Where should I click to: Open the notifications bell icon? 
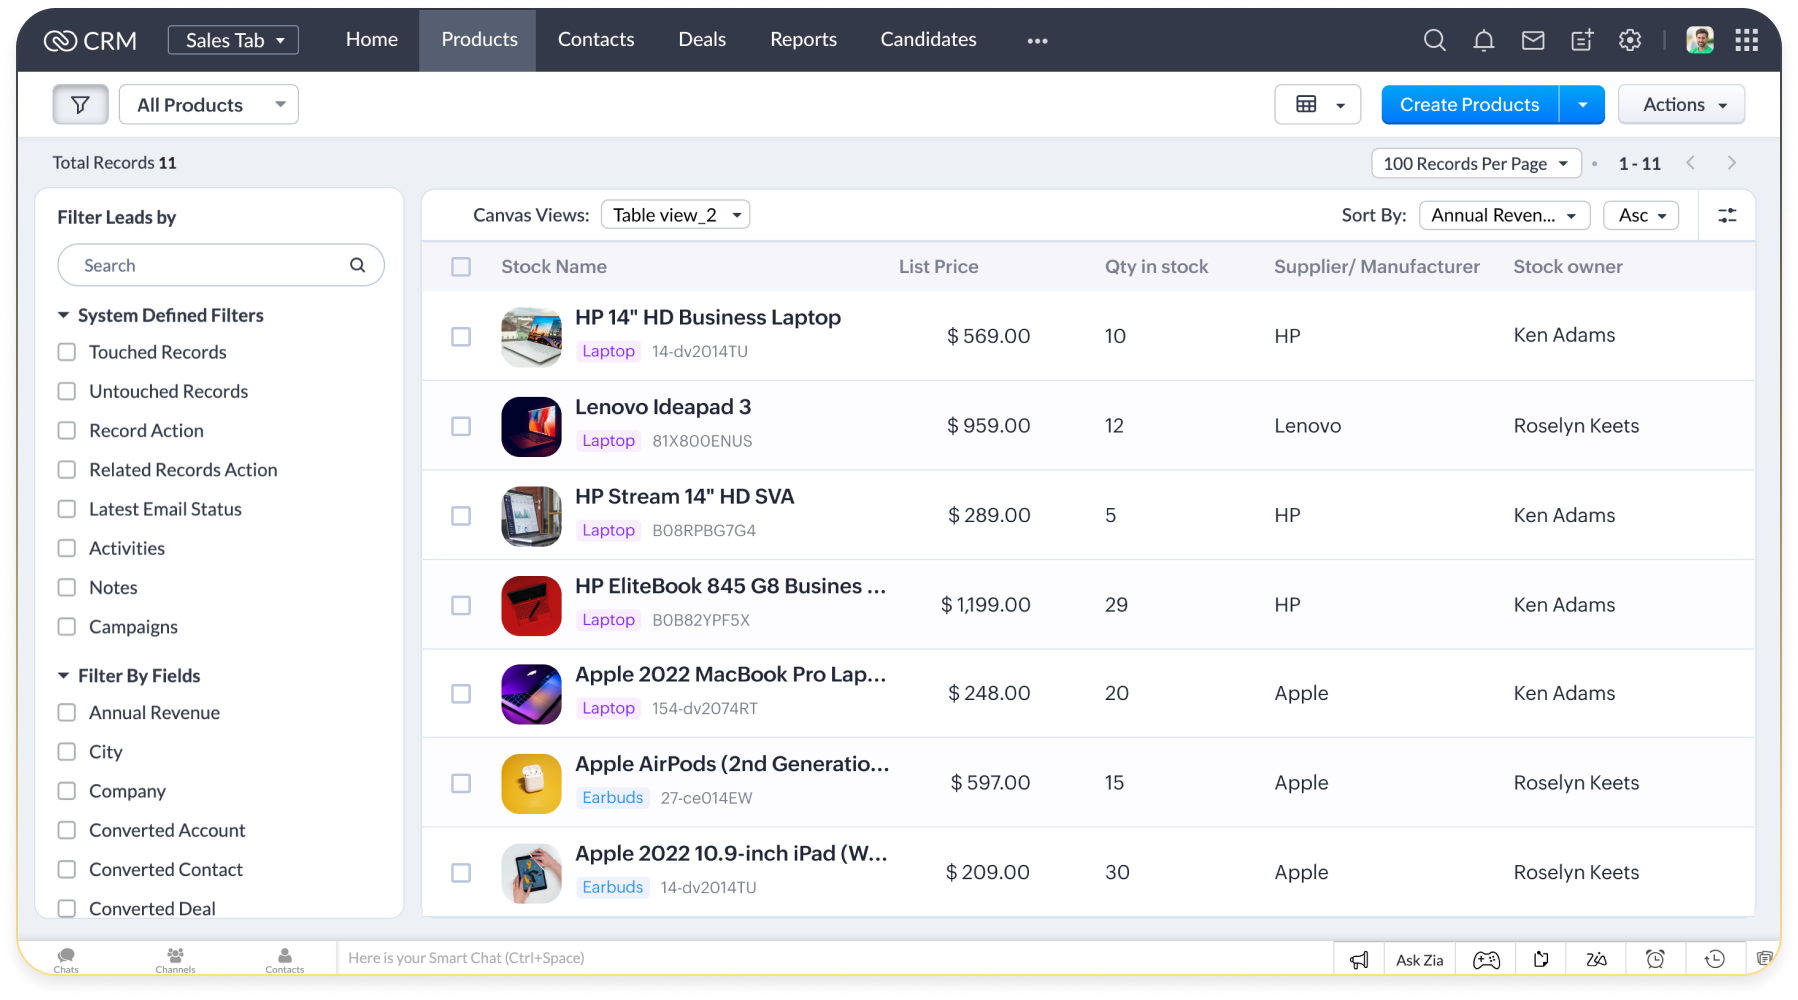point(1484,40)
